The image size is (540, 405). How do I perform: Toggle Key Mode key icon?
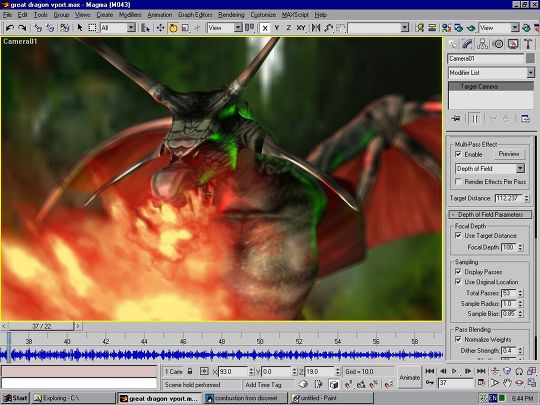(x=429, y=383)
